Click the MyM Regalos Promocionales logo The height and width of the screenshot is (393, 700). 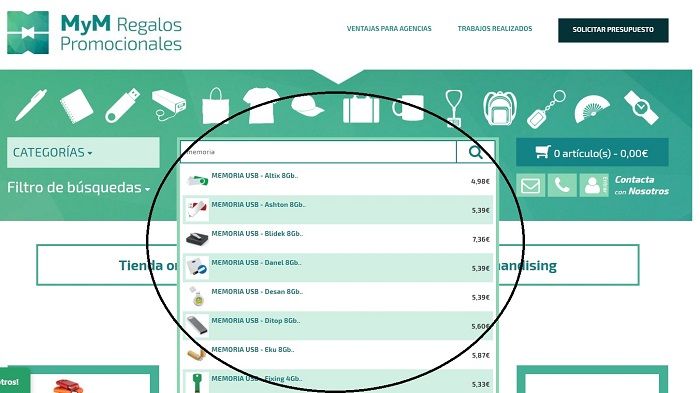coord(94,33)
